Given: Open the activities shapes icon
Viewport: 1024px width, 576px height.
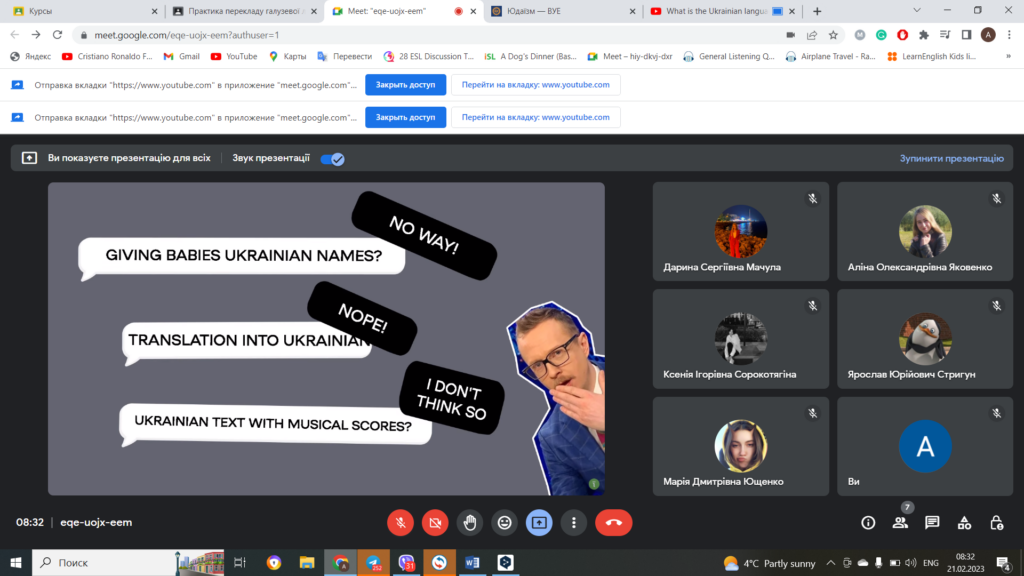Looking at the screenshot, I should [964, 522].
